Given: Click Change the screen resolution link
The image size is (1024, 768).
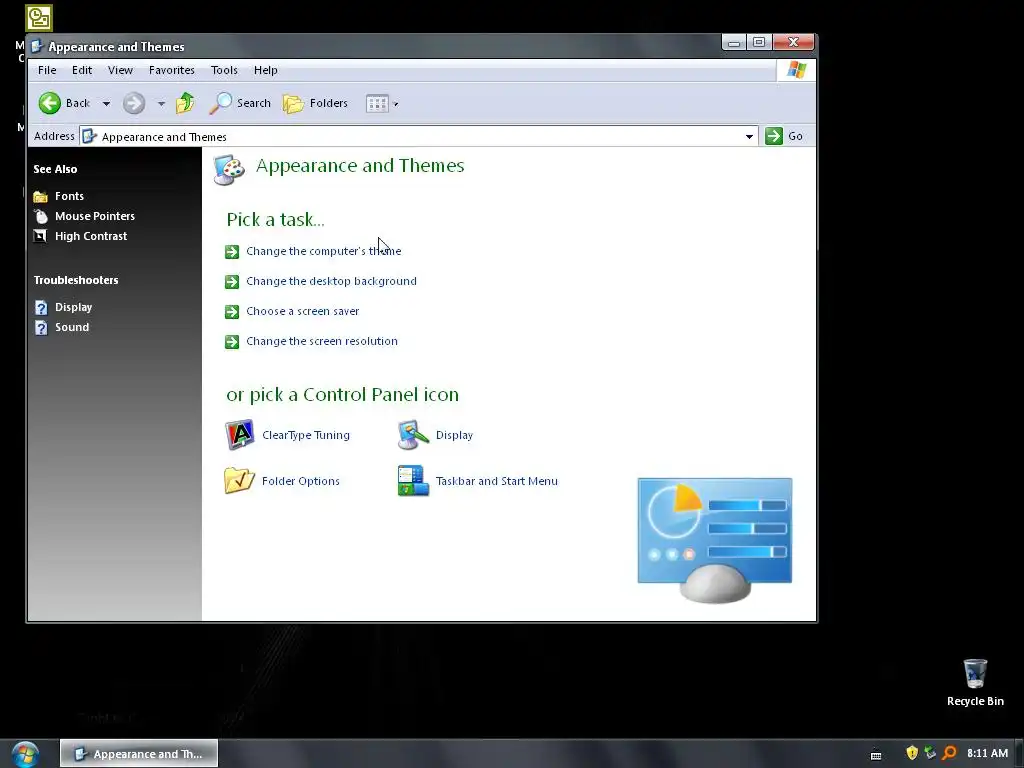Looking at the screenshot, I should (x=322, y=342).
